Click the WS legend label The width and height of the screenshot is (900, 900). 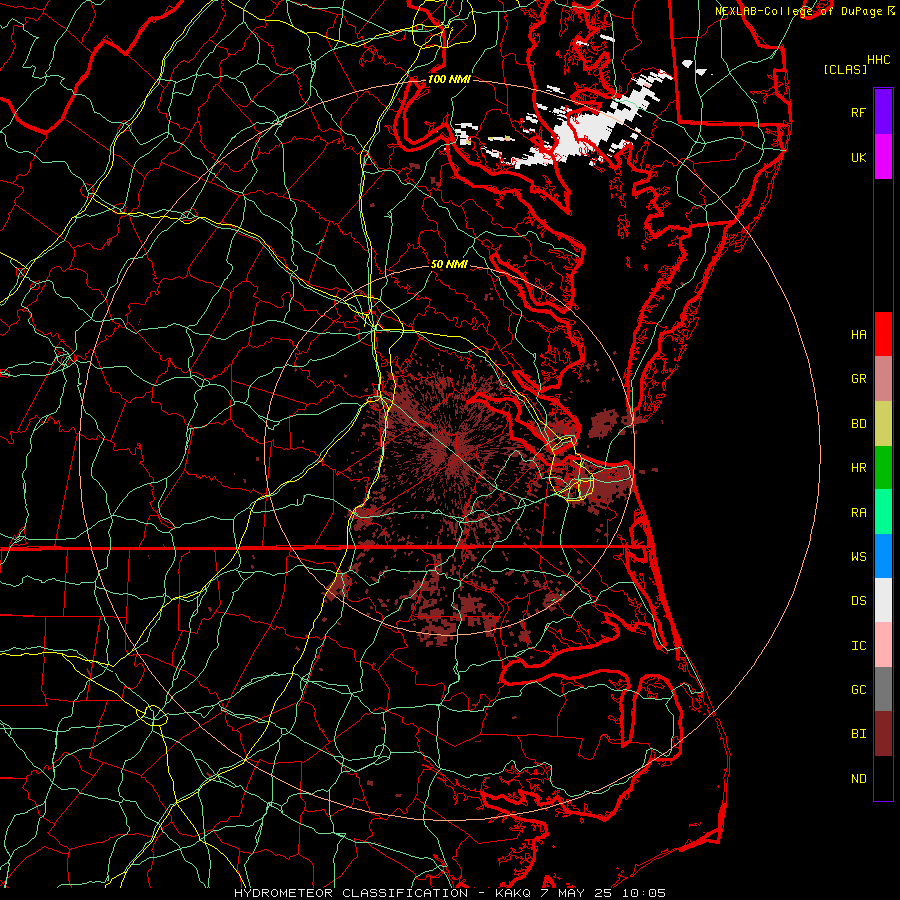tap(858, 557)
